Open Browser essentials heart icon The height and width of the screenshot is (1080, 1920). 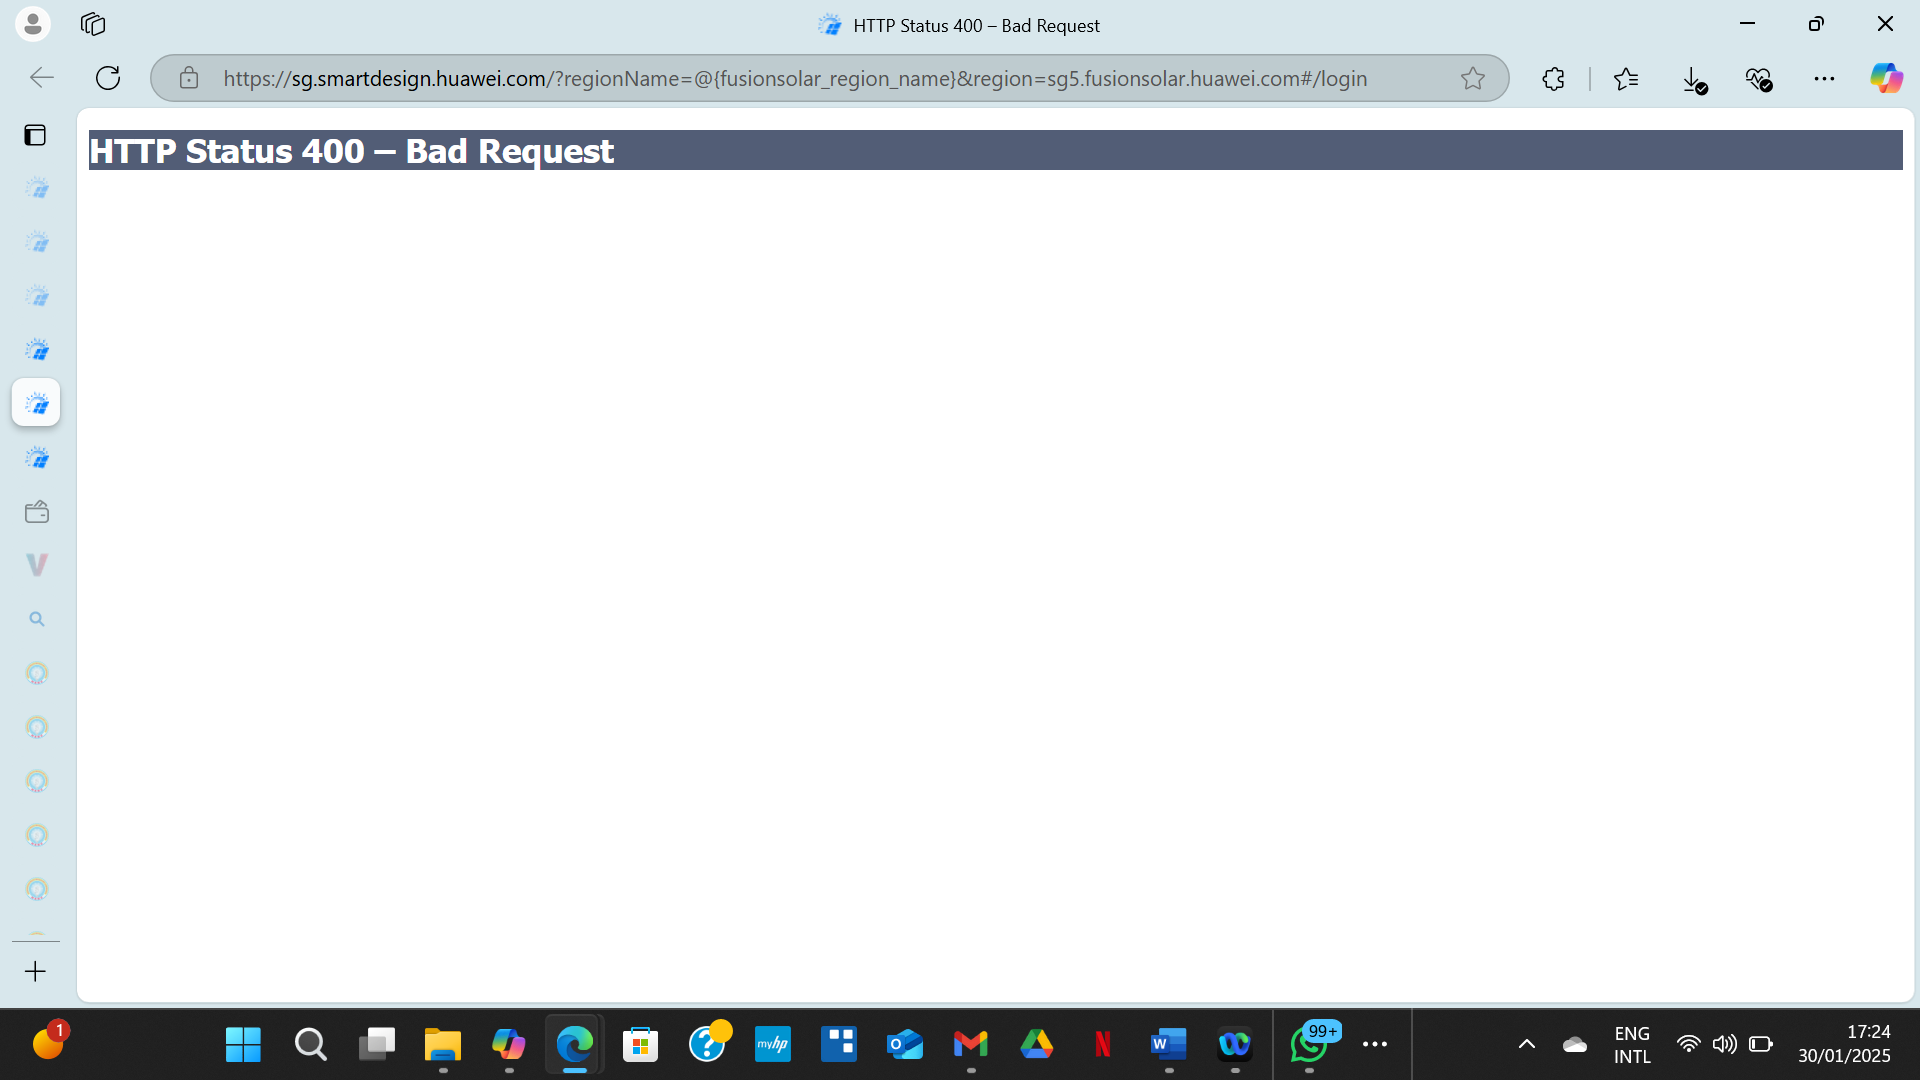1758,78
